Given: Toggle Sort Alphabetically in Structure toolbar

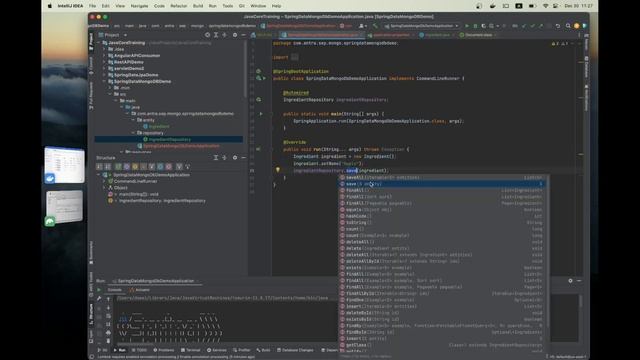Looking at the screenshot, I should click(x=108, y=167).
